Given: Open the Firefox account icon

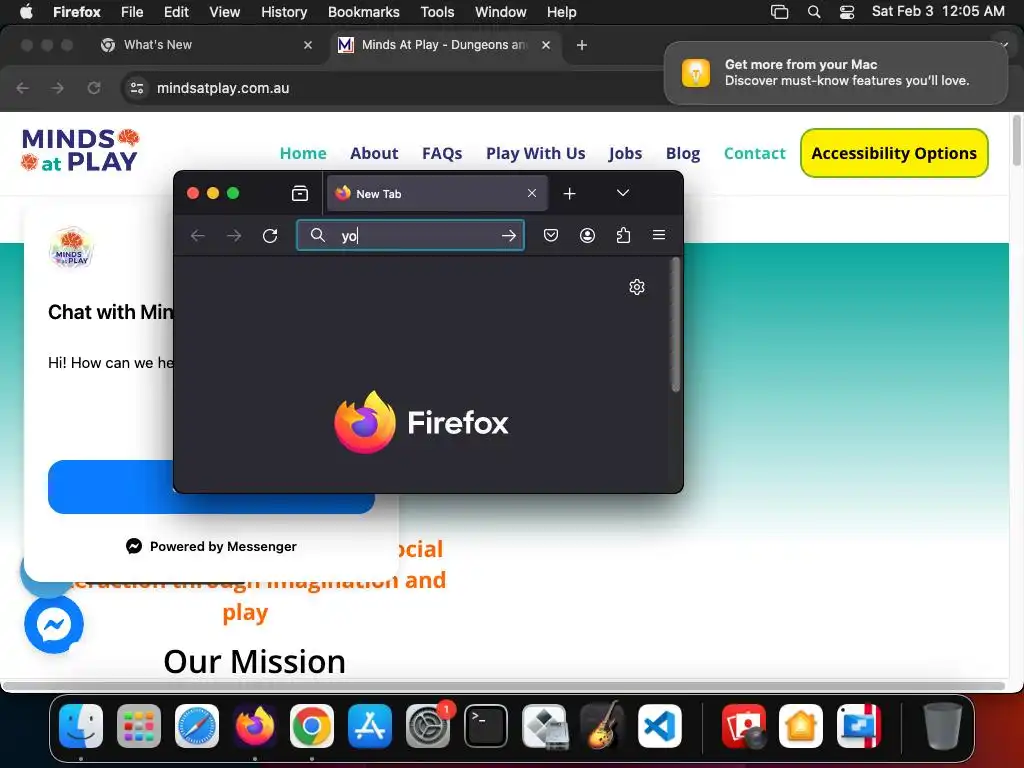Looking at the screenshot, I should tap(587, 235).
